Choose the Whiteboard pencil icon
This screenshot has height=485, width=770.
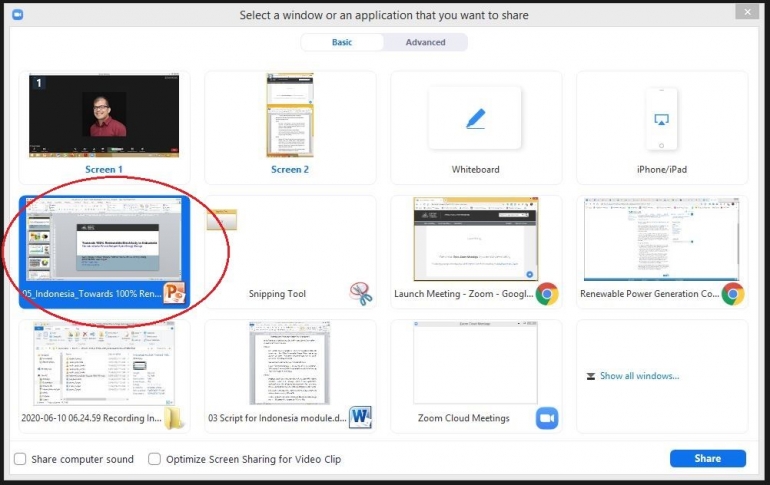click(475, 118)
